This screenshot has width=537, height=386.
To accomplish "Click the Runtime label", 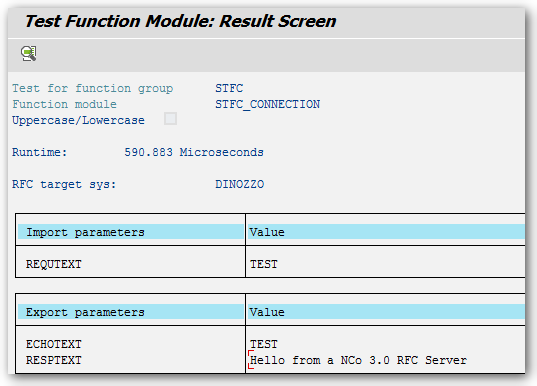I will (x=40, y=152).
